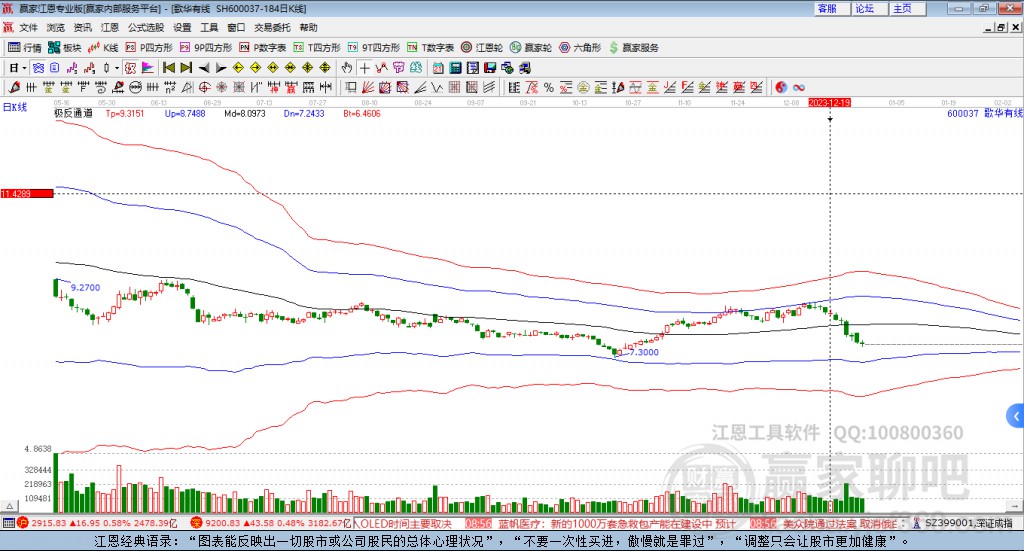The image size is (1024, 551).
Task: Toggle the K线 candlestick view button
Action: 104,47
